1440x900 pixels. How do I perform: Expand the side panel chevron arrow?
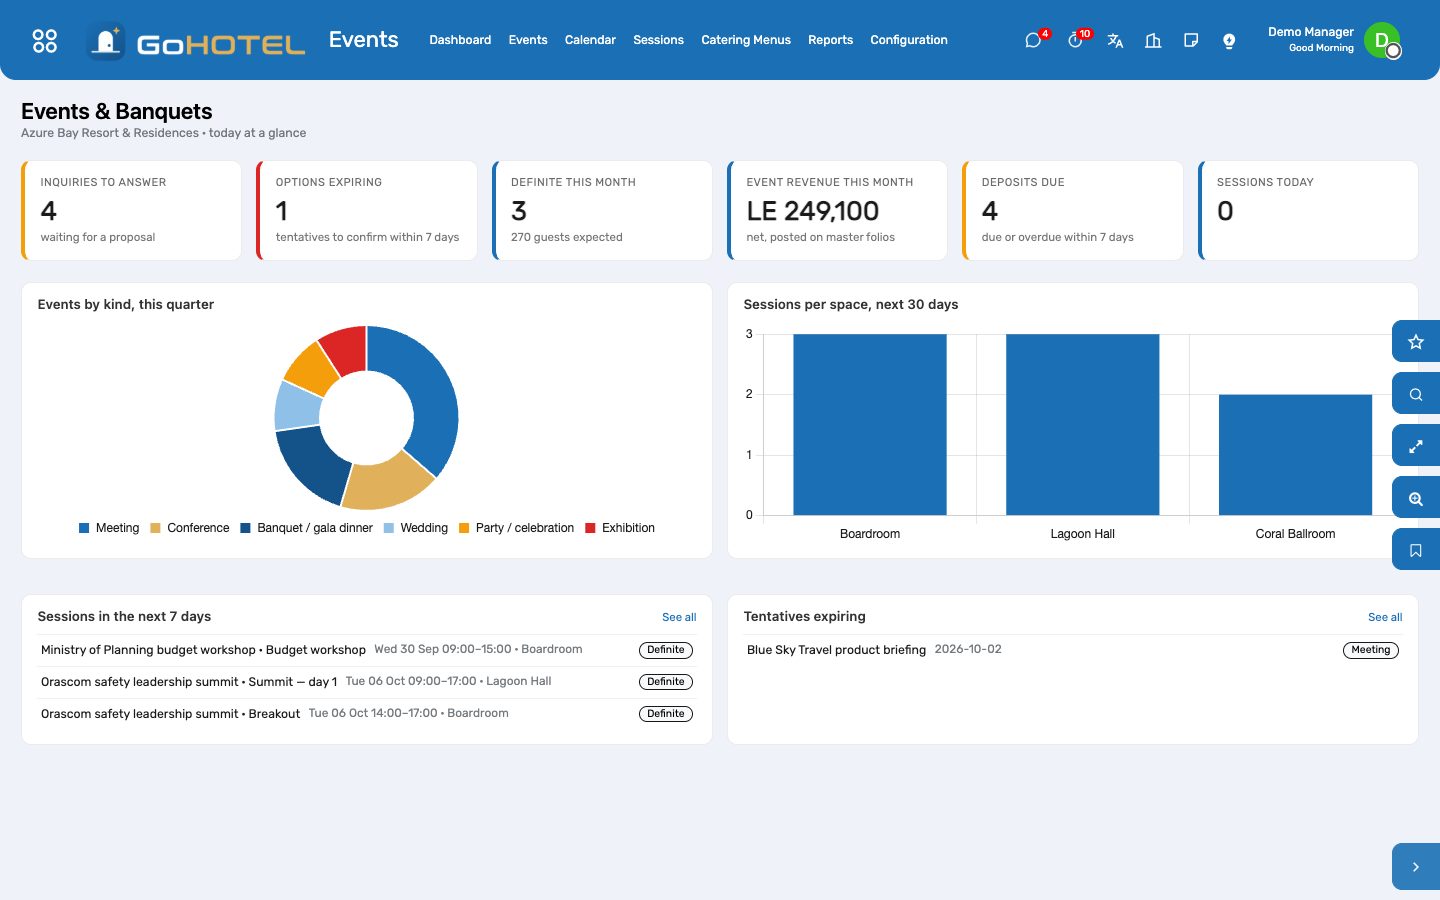point(1416,867)
